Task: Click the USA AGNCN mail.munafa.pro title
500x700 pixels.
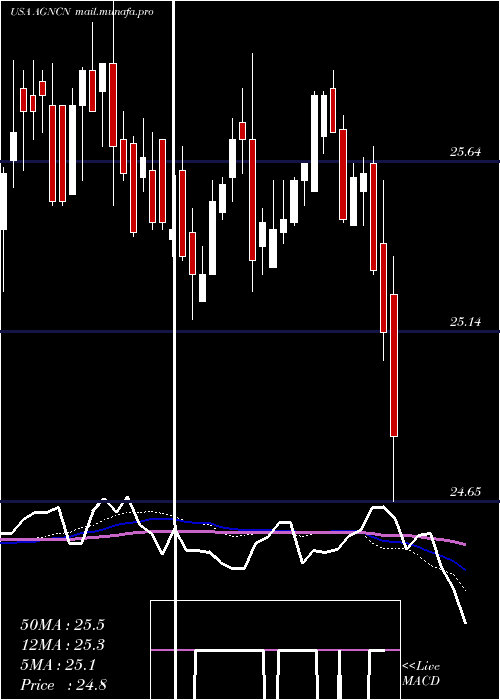Action: 82,12
